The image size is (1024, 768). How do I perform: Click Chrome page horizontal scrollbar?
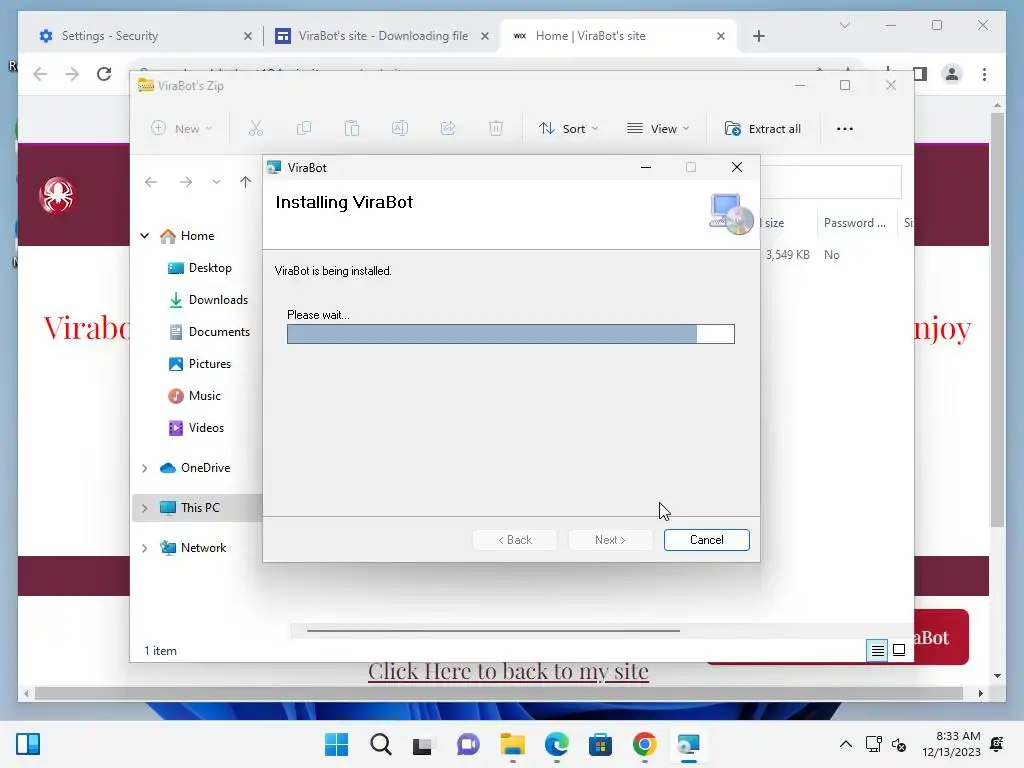coord(498,694)
